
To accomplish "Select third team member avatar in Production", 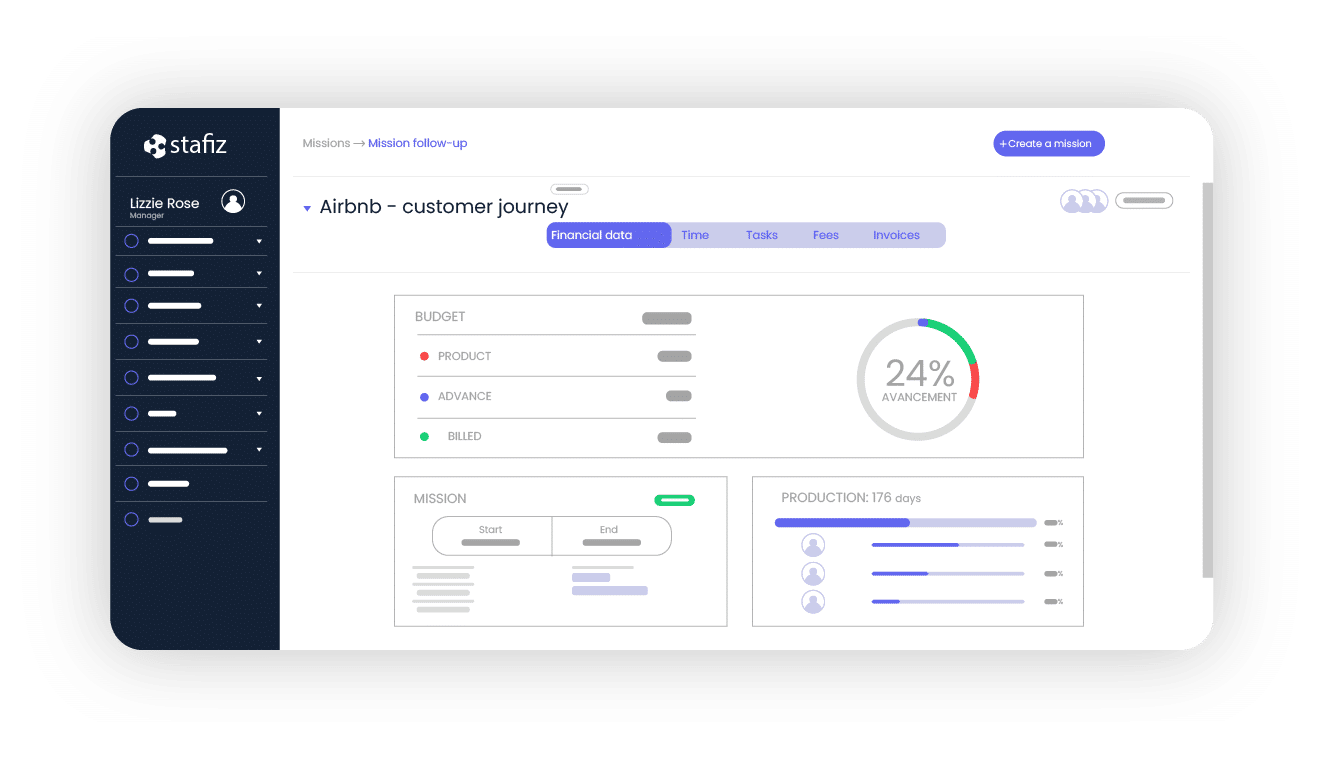I will click(x=813, y=602).
